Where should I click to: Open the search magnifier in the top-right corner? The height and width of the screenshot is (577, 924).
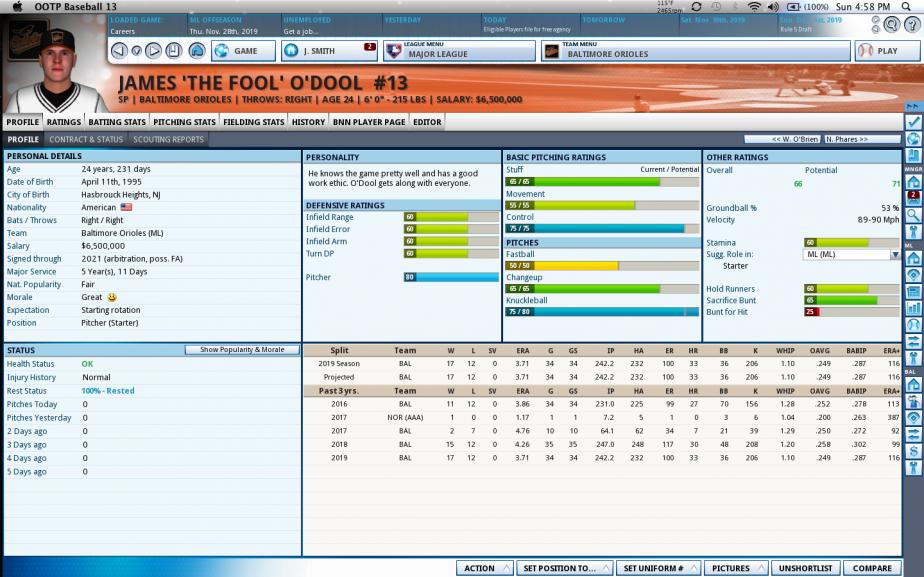890,24
